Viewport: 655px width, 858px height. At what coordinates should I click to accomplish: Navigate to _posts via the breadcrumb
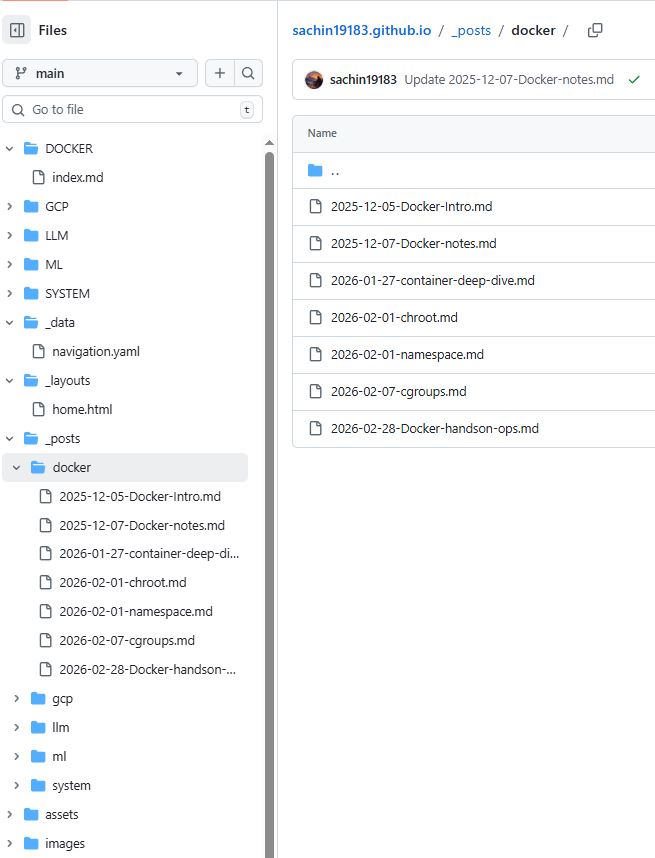471,30
